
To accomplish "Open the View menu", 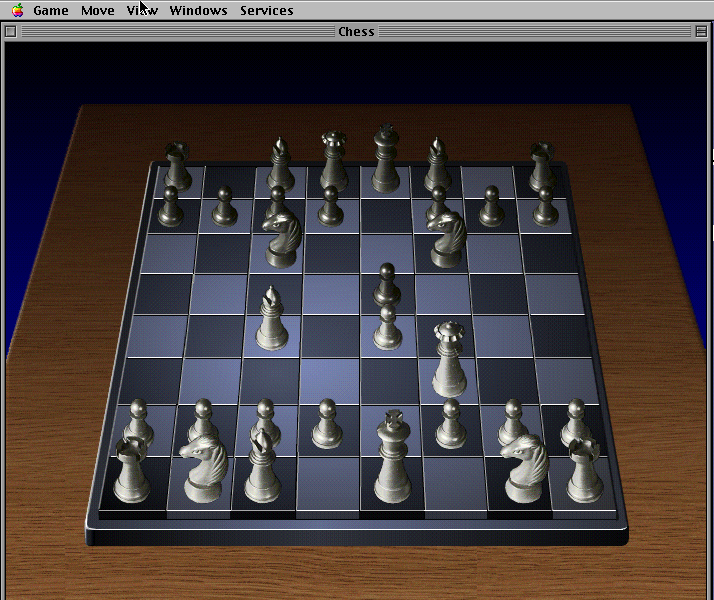I will click(x=142, y=10).
